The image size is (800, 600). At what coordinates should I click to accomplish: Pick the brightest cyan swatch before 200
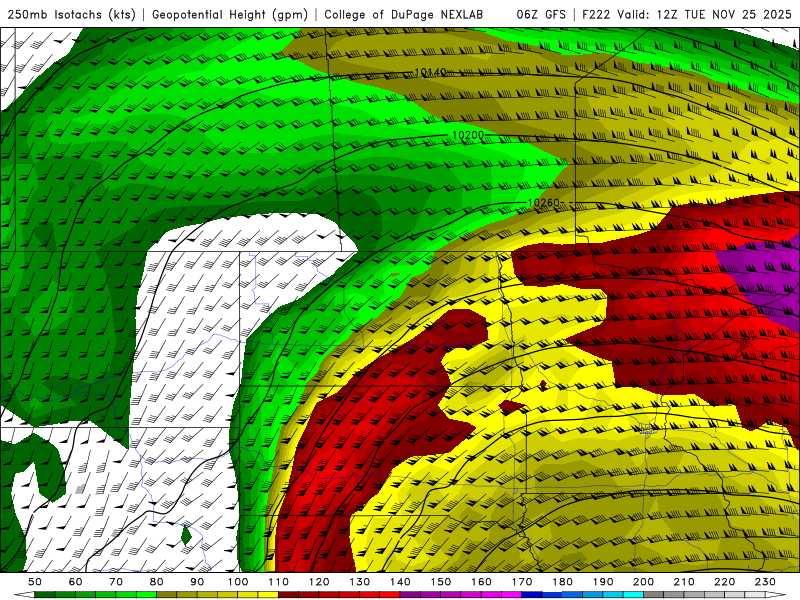click(633, 595)
